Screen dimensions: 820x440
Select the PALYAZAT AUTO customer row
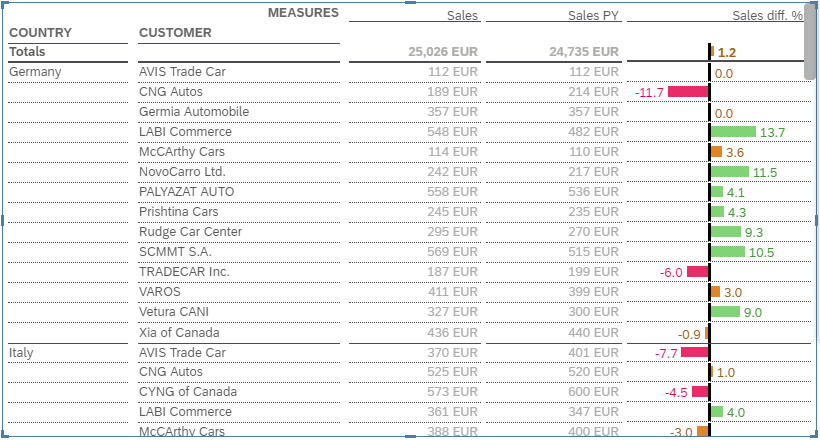[186, 192]
